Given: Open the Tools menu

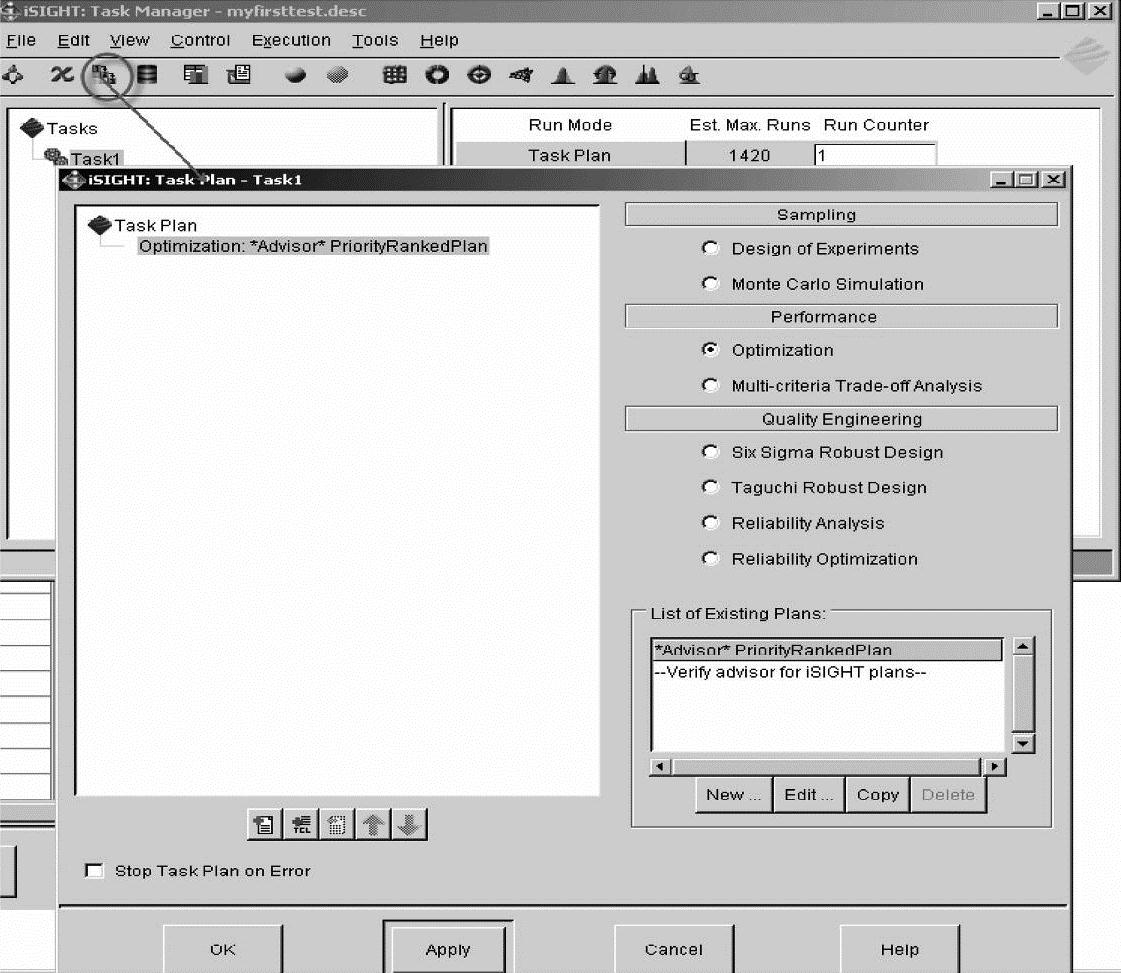Looking at the screenshot, I should point(375,41).
